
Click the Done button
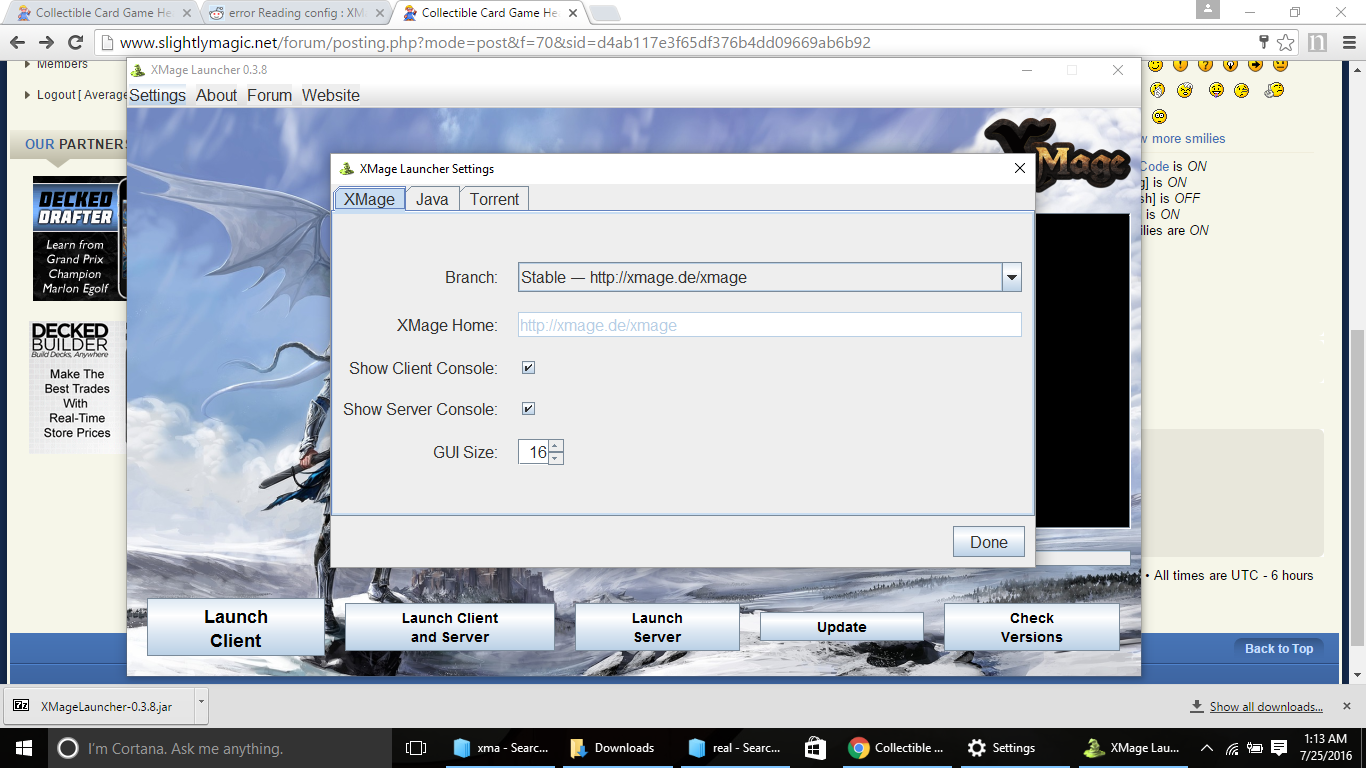989,542
